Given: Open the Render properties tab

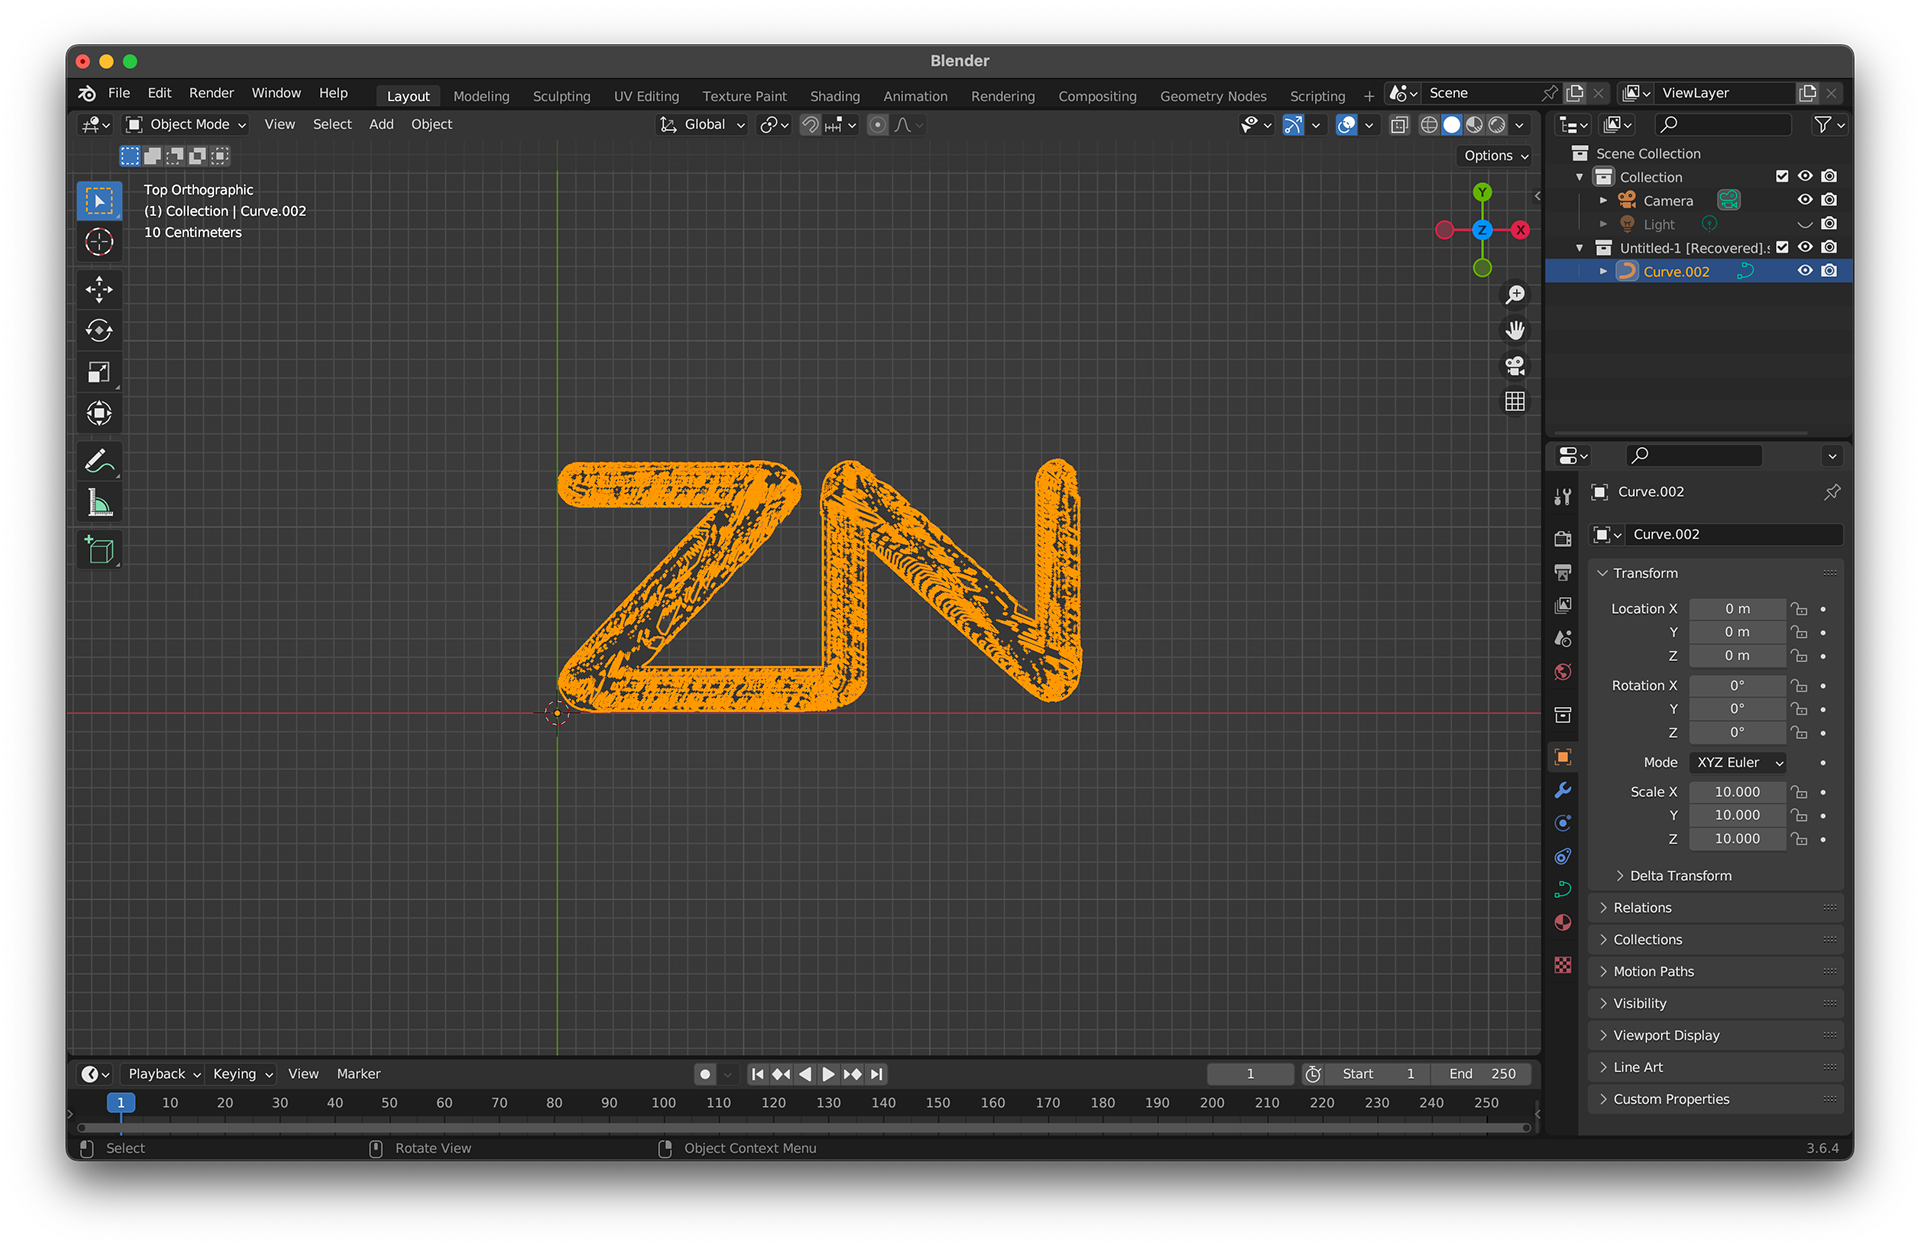Looking at the screenshot, I should tap(1563, 539).
